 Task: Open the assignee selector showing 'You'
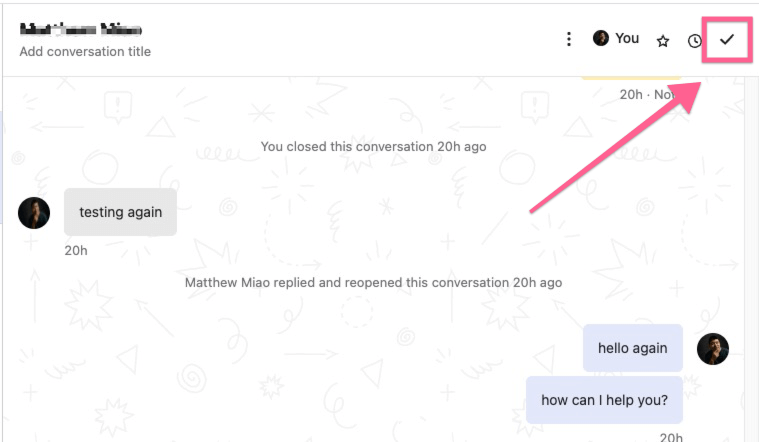tap(616, 38)
